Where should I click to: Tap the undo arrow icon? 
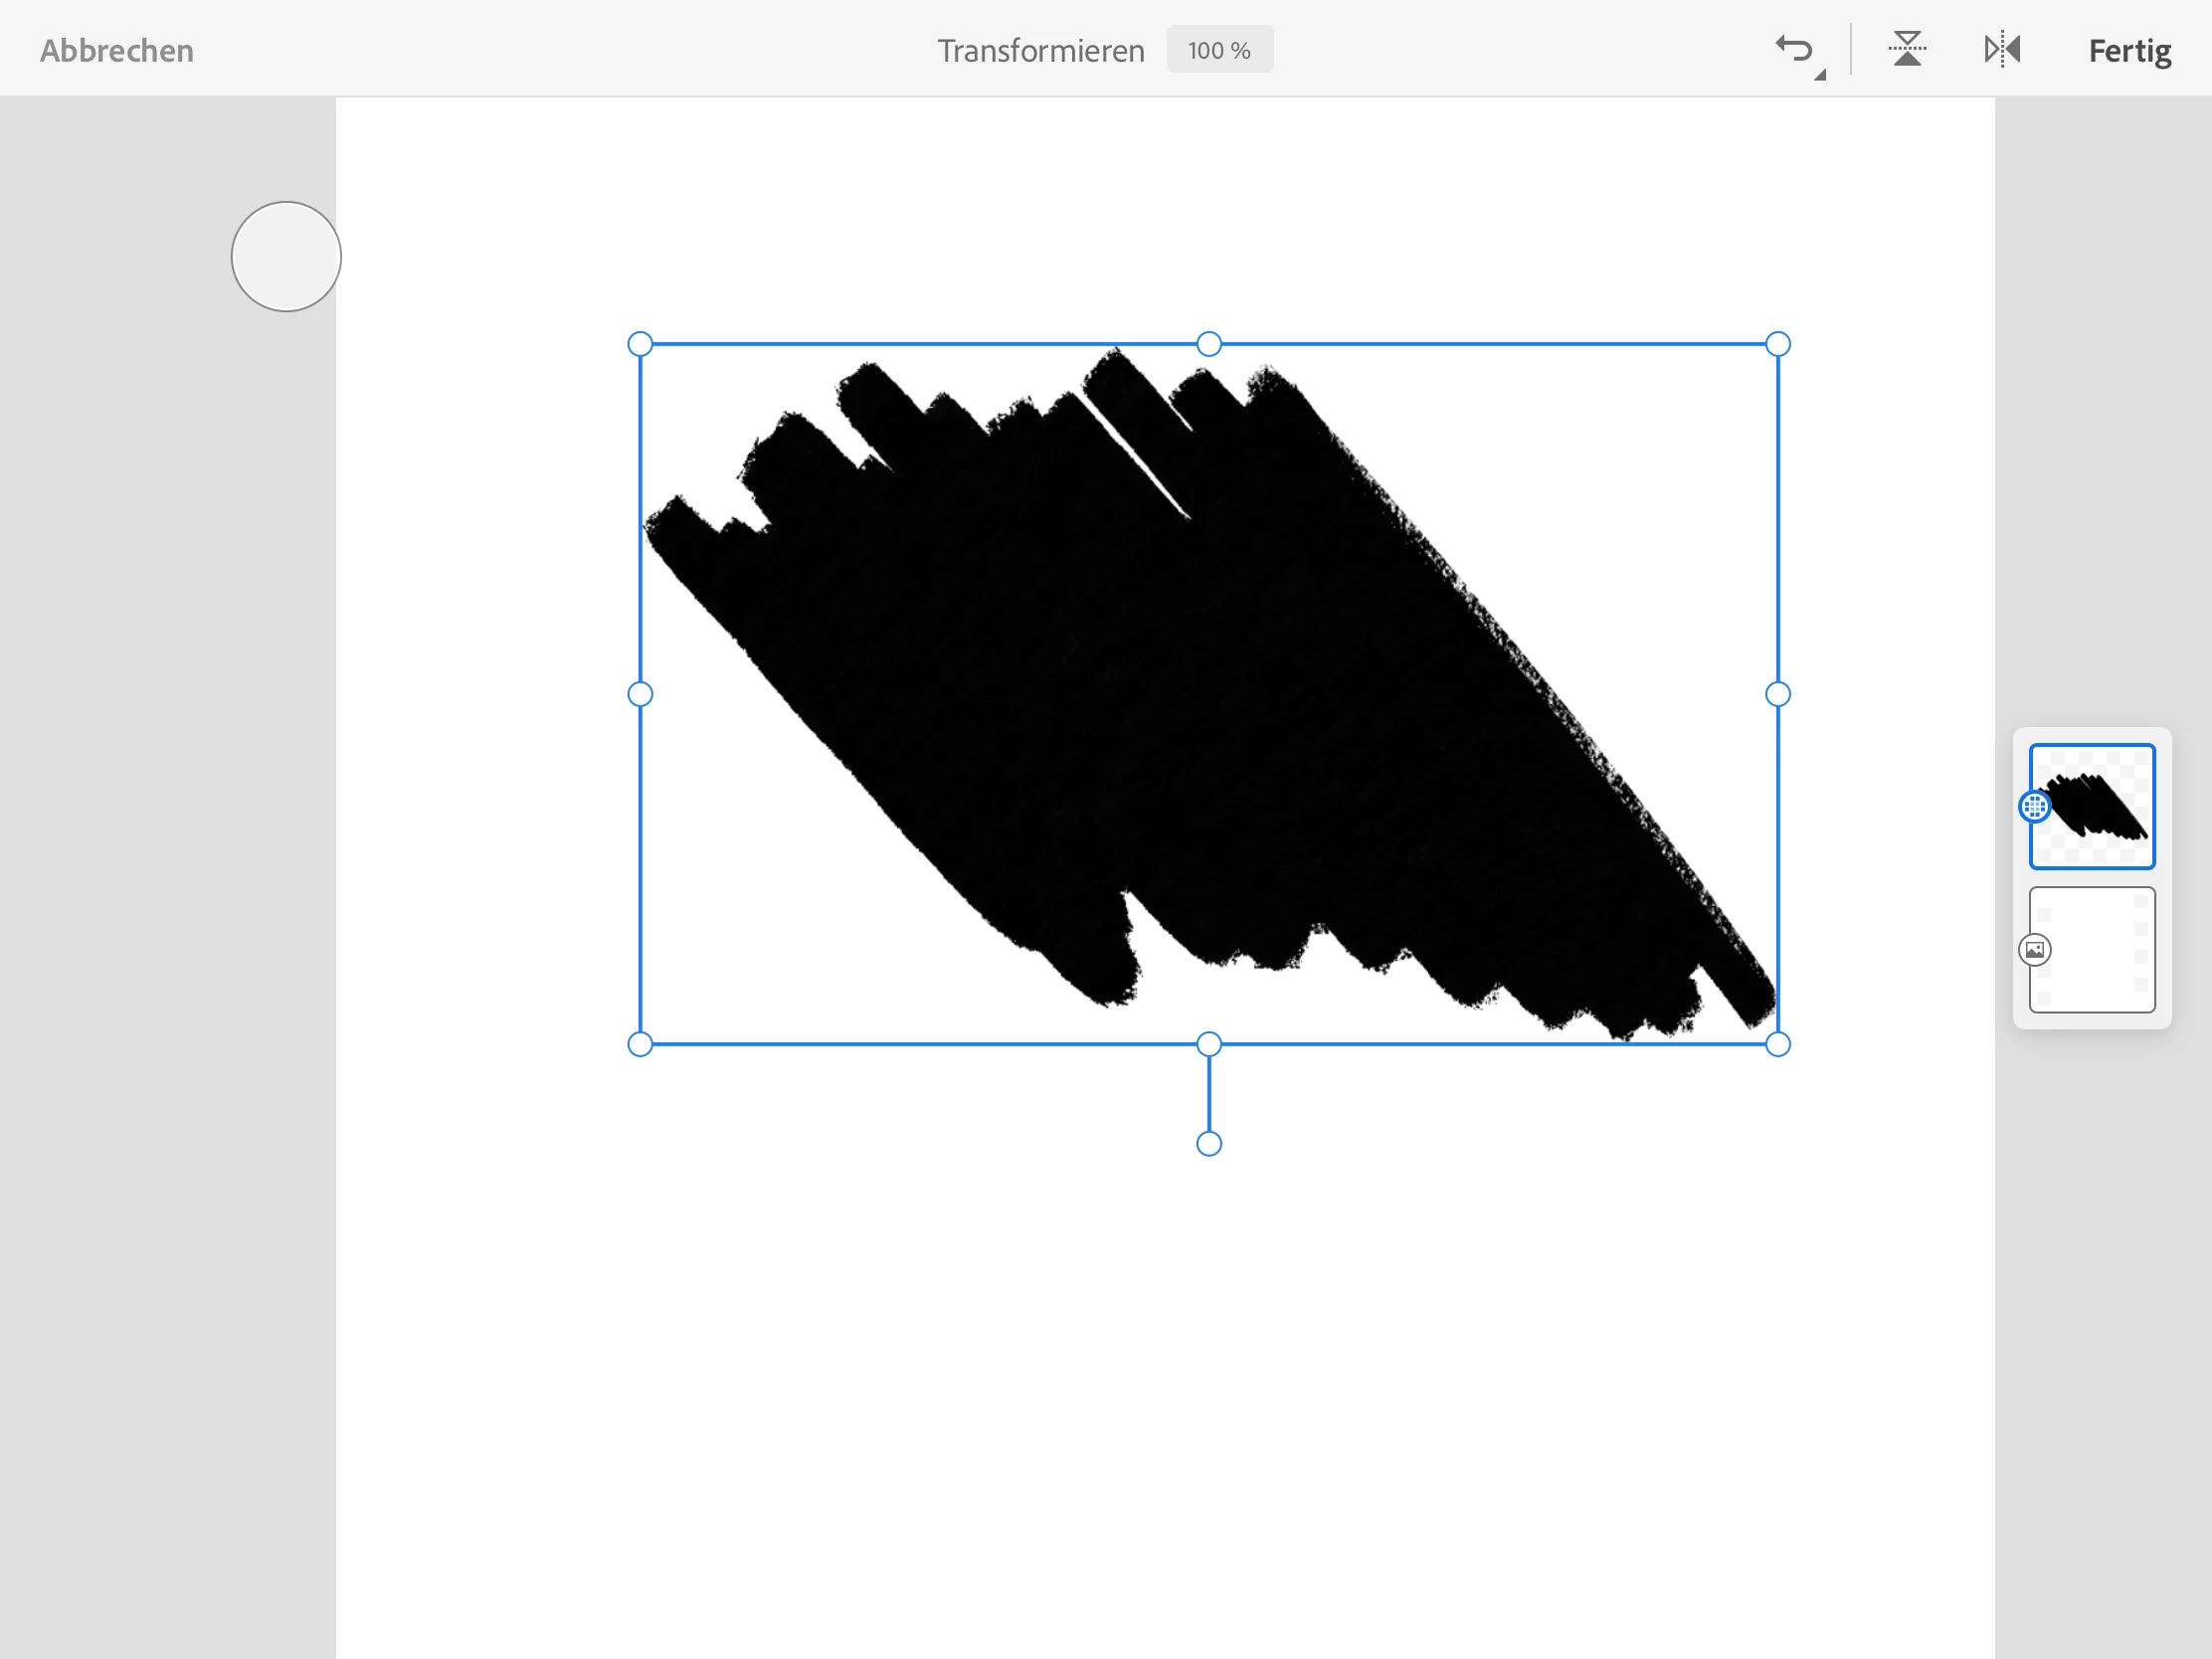[1794, 49]
